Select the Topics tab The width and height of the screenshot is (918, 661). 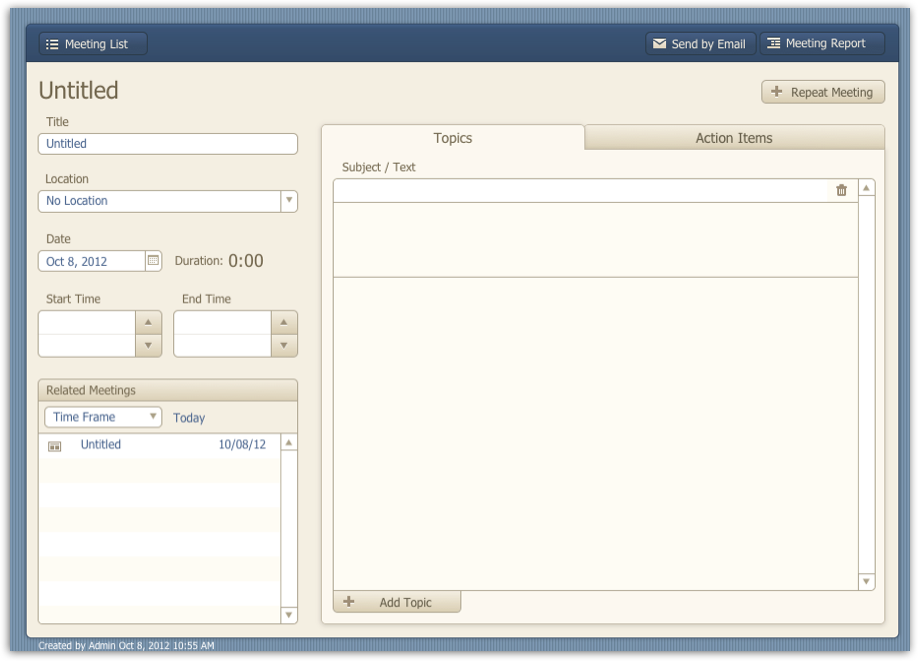(x=453, y=137)
